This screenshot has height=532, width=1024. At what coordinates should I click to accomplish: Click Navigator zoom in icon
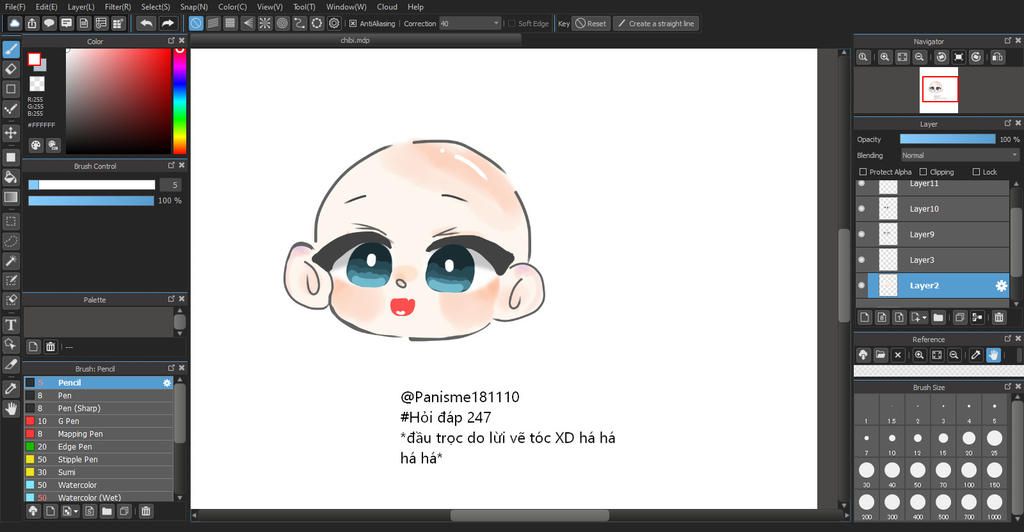884,57
